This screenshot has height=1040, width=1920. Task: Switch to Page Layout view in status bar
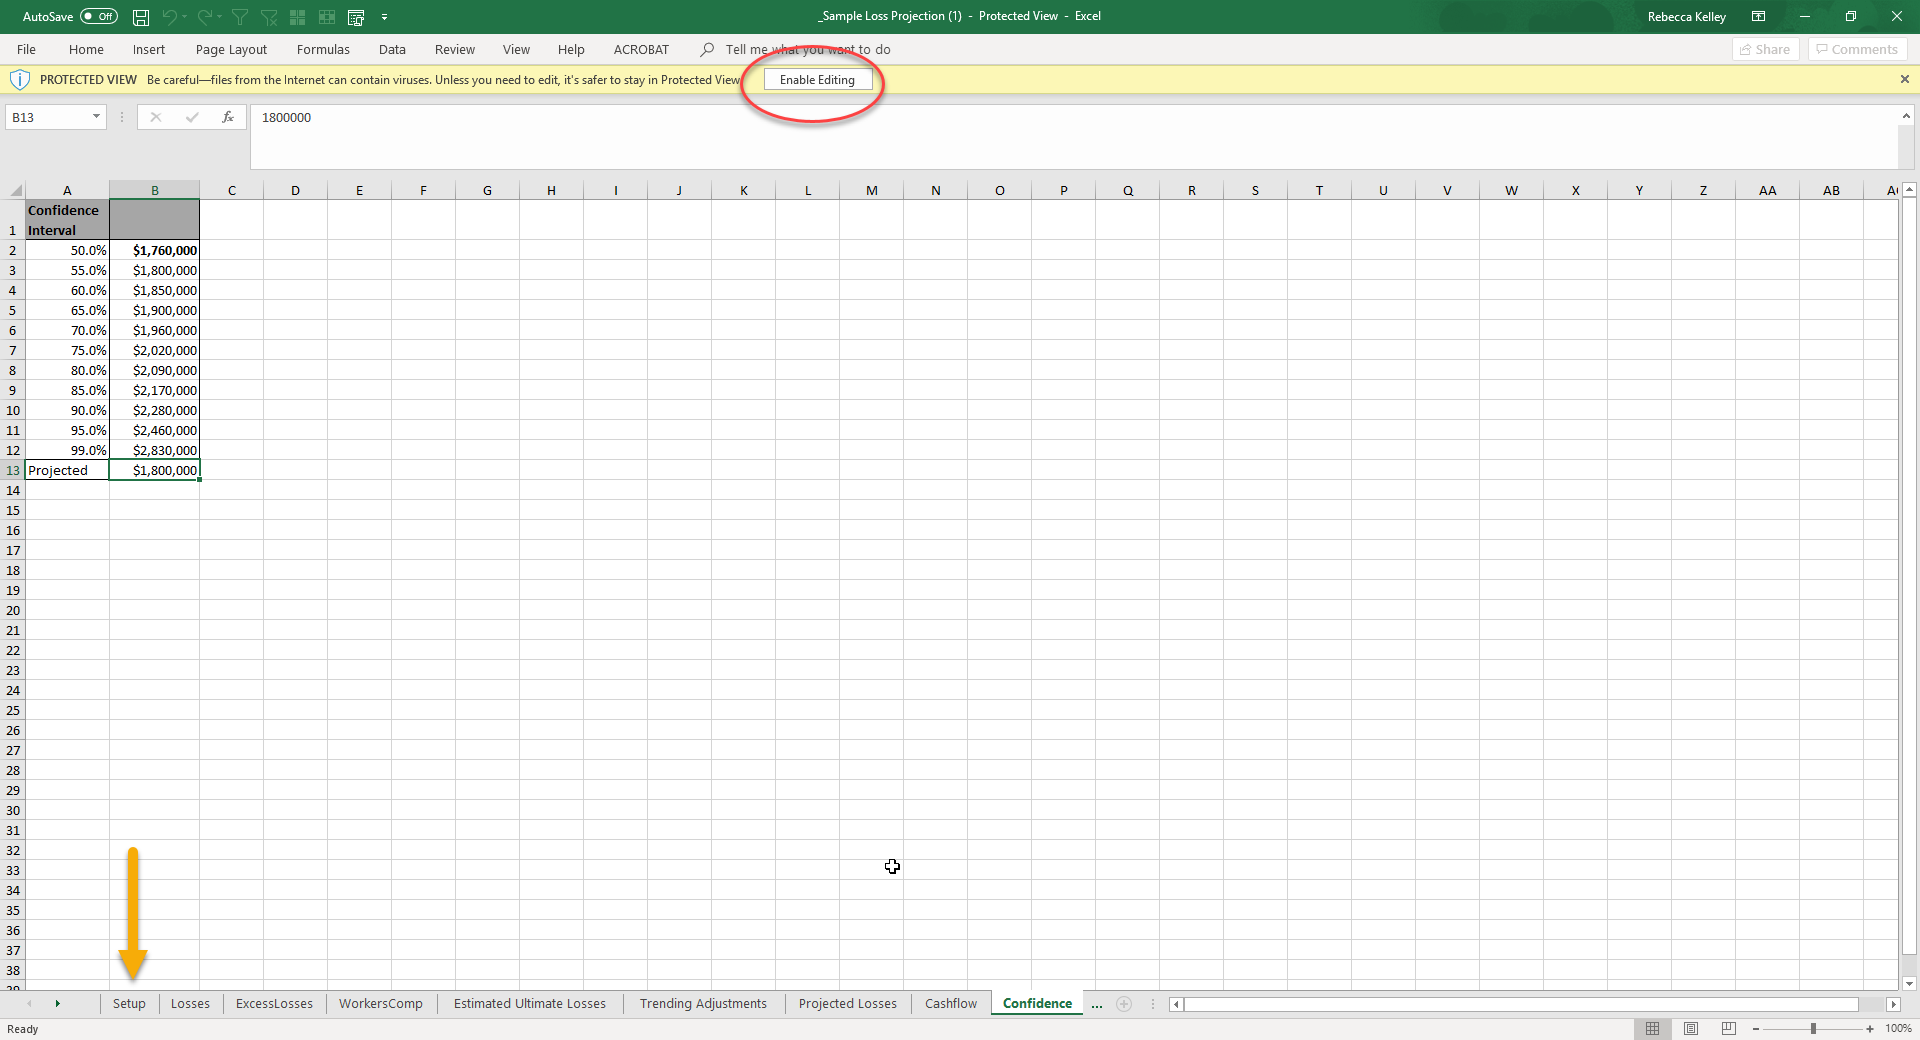point(1691,1028)
